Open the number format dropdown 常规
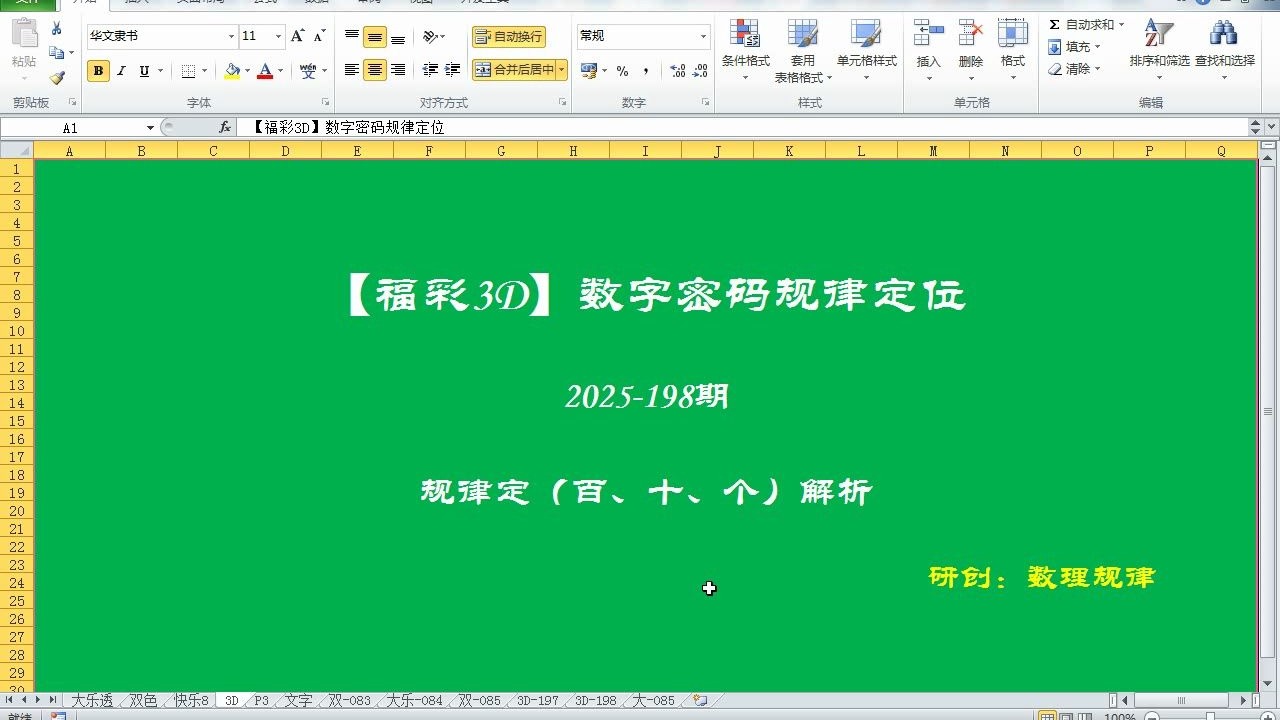Viewport: 1280px width, 720px height. 703,36
